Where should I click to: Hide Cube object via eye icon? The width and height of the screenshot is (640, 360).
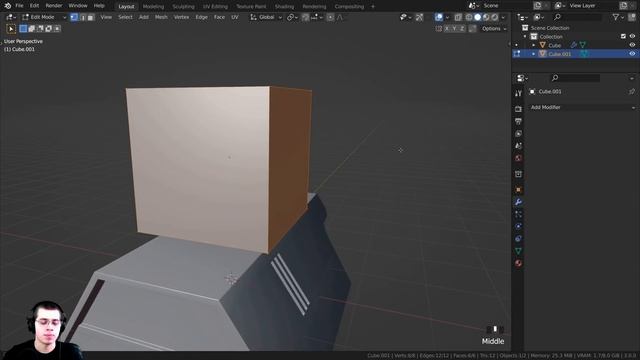632,45
